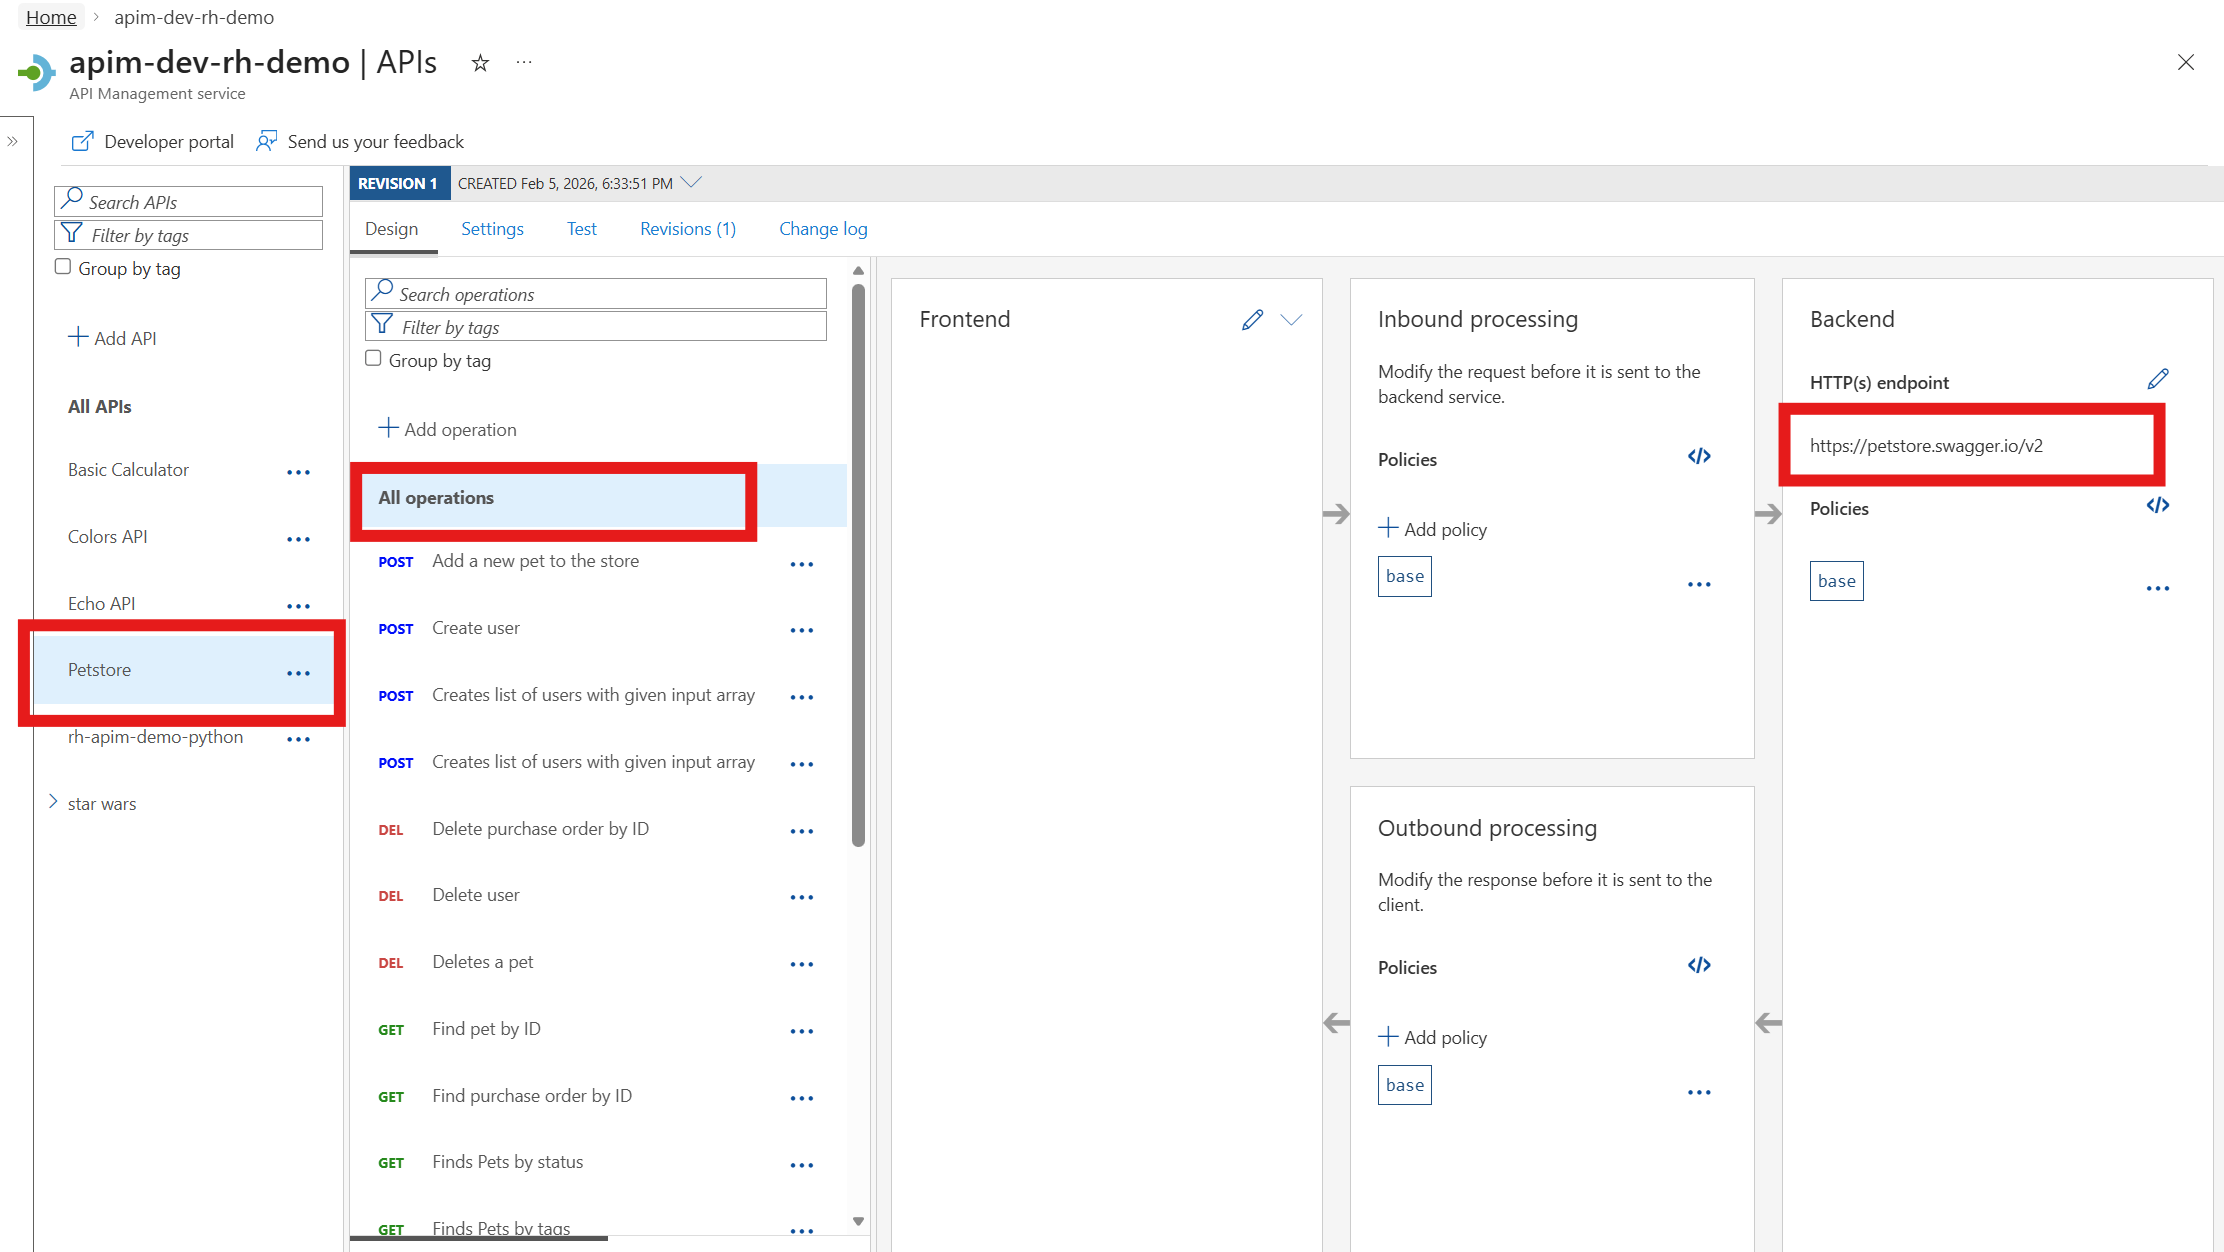
Task: Edit the Frontend with the pencil icon
Action: coord(1253,320)
